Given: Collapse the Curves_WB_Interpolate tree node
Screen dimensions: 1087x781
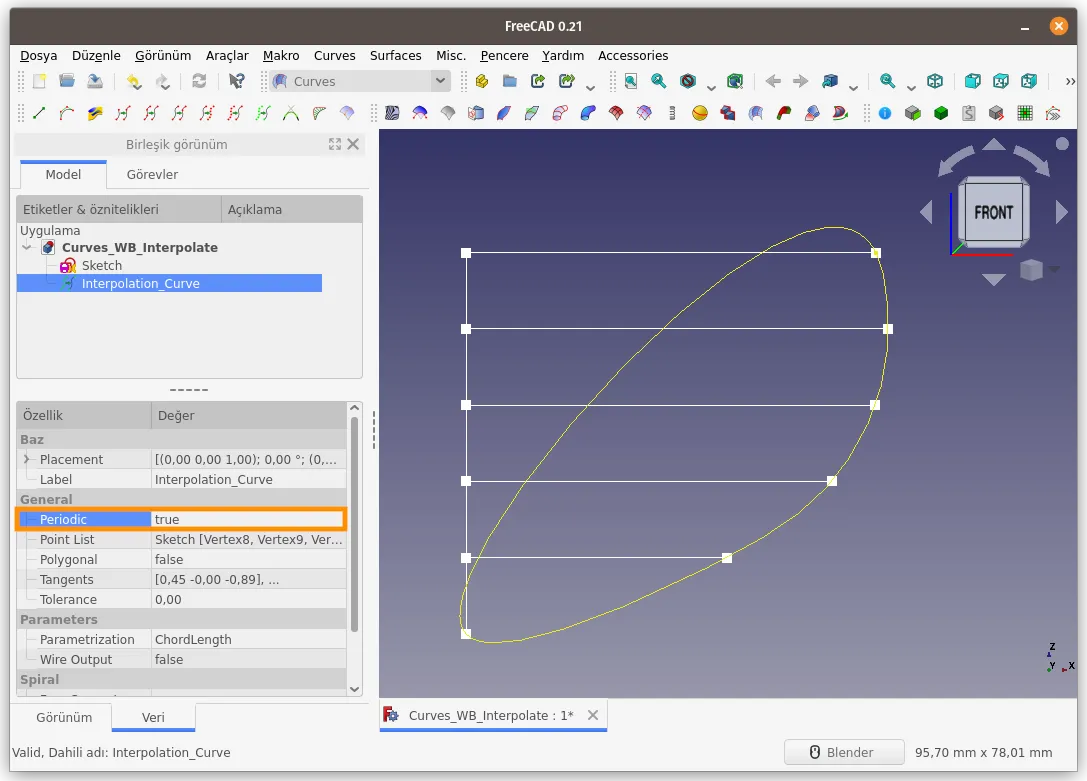Looking at the screenshot, I should 27,247.
